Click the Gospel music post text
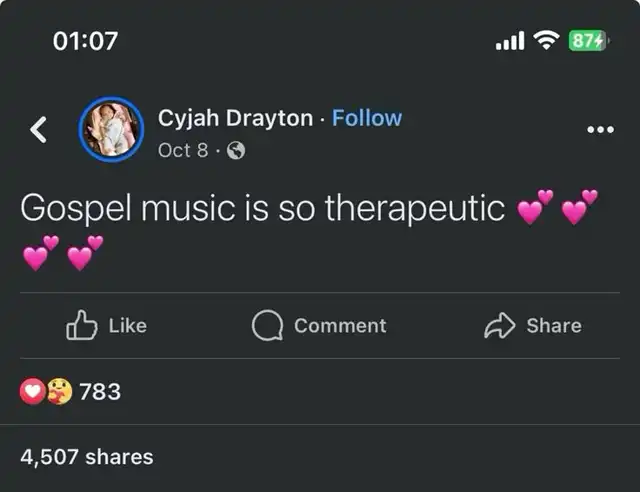The width and height of the screenshot is (640, 492). (x=263, y=209)
